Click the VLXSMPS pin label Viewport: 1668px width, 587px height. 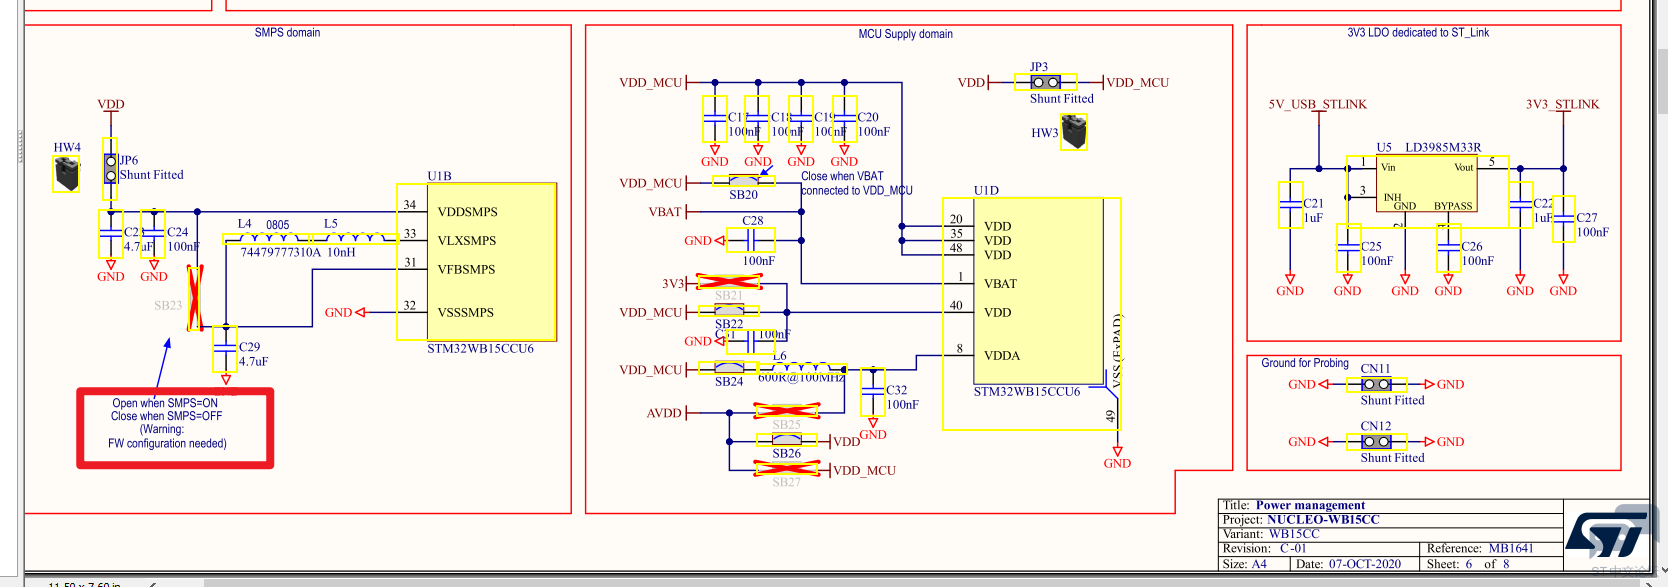point(466,241)
